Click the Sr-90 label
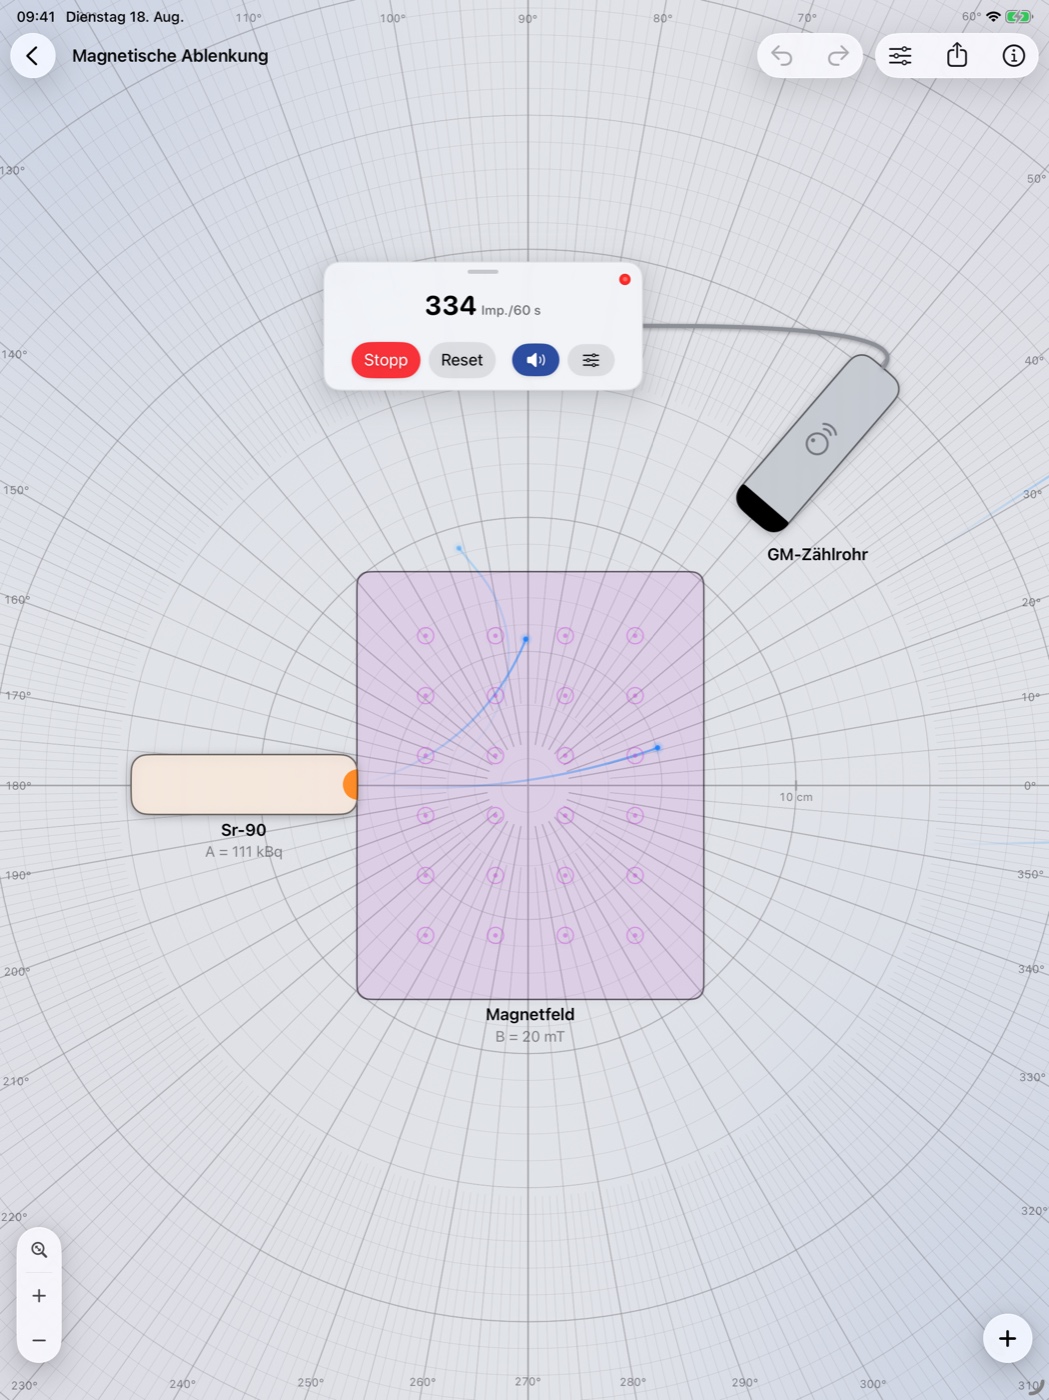The width and height of the screenshot is (1049, 1400). click(243, 830)
